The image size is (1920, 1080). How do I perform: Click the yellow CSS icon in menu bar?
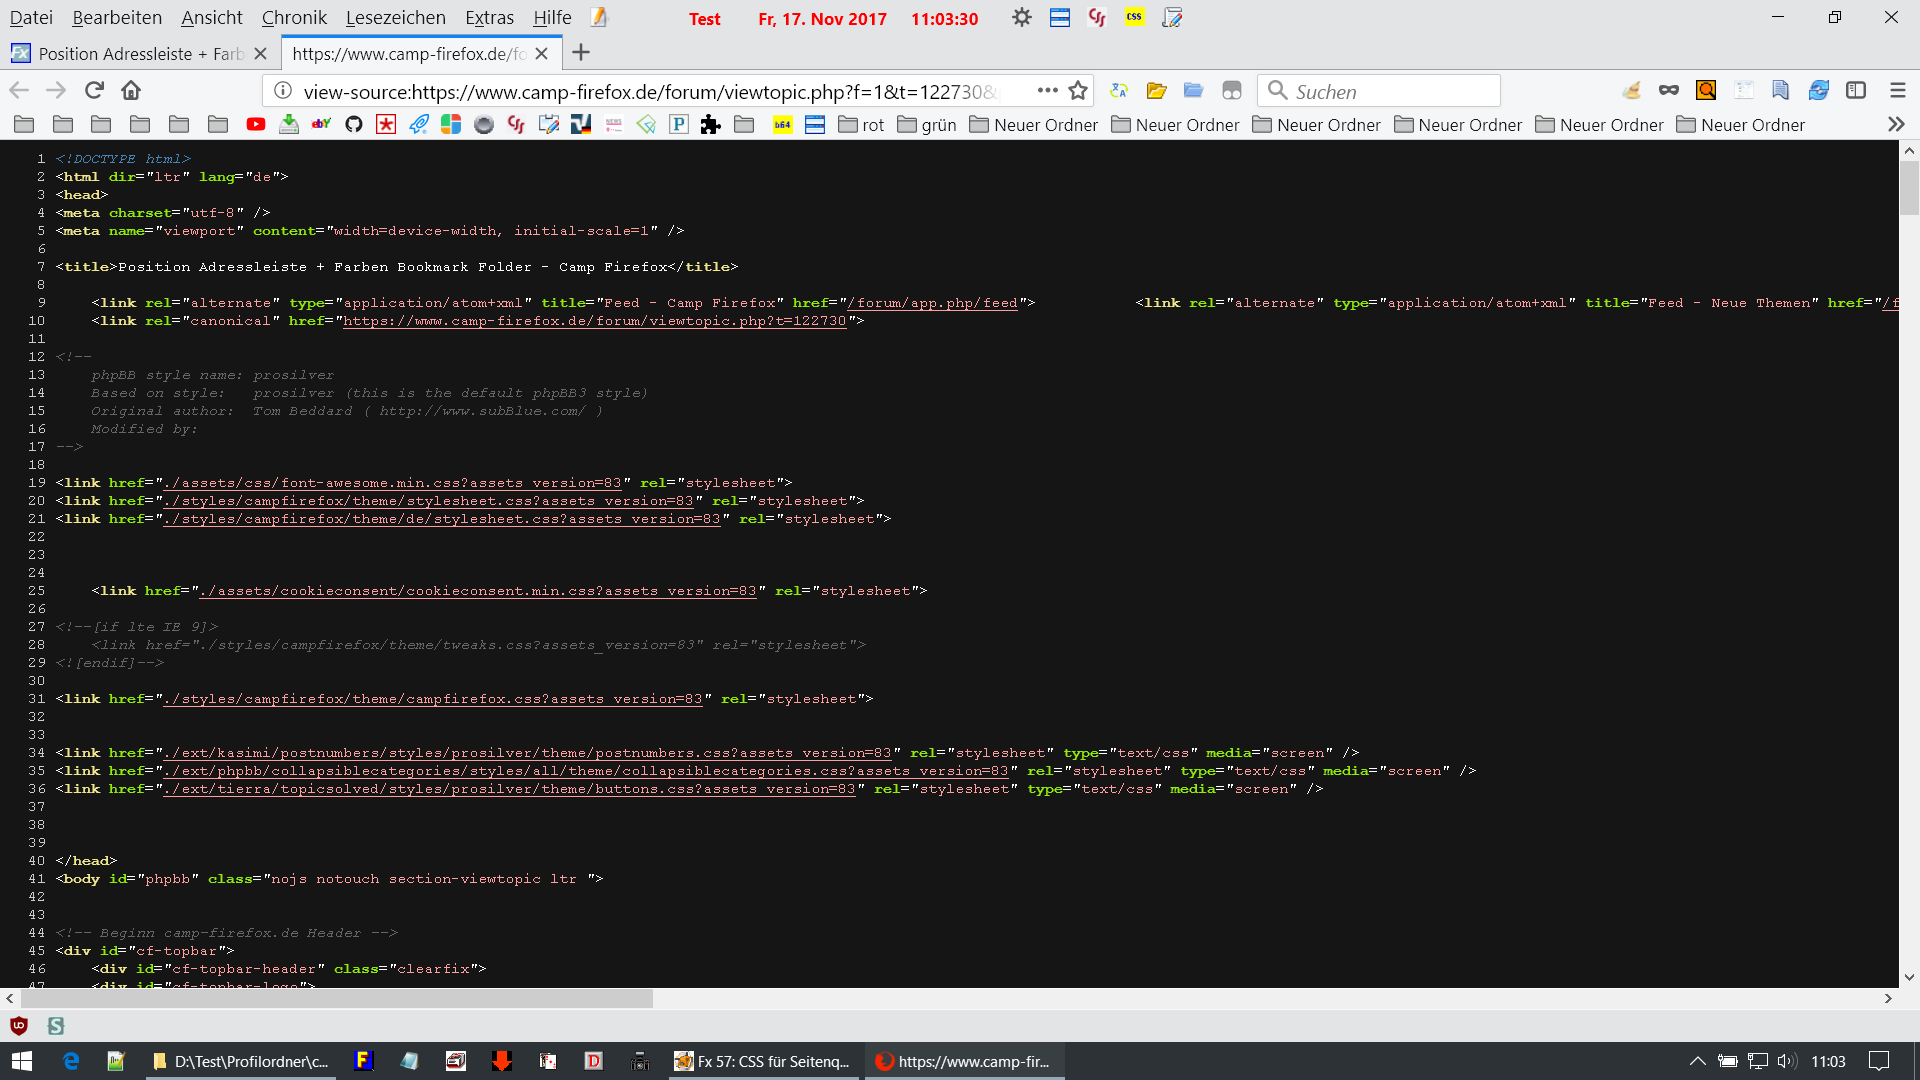[1134, 18]
